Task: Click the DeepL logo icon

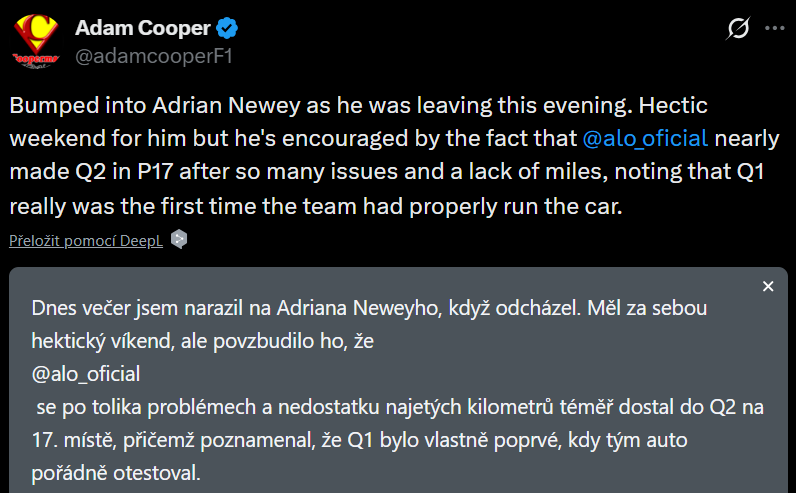Action: [x=178, y=239]
